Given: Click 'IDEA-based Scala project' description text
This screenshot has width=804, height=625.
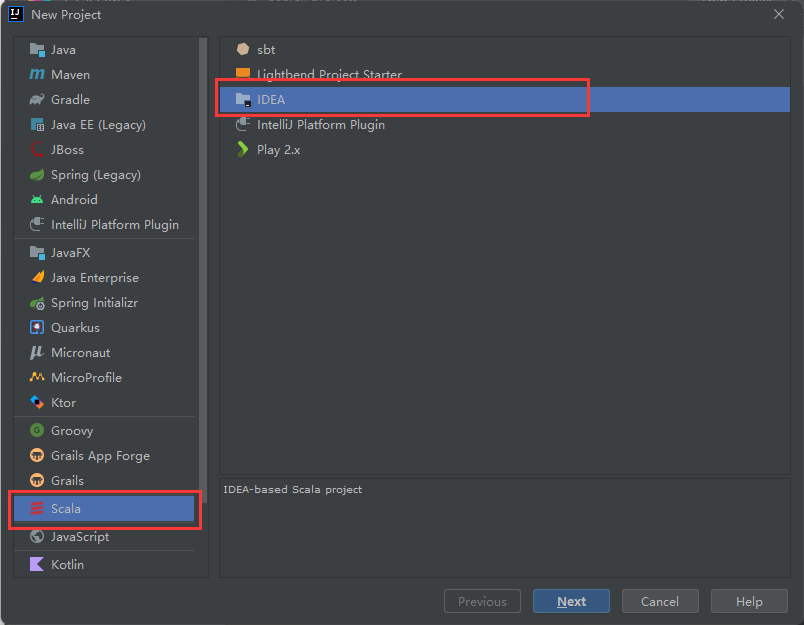Looking at the screenshot, I should pos(293,490).
